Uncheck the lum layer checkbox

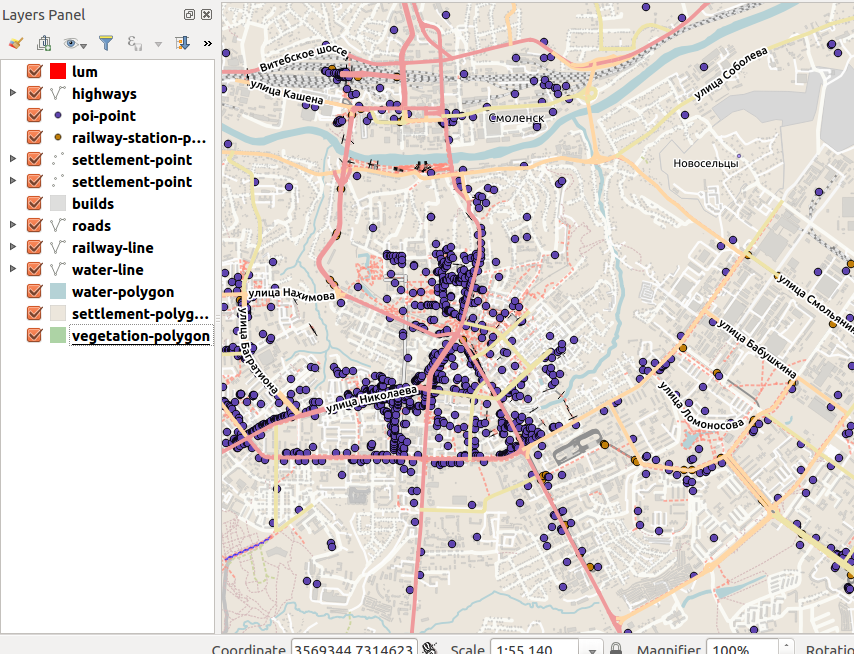[34, 72]
